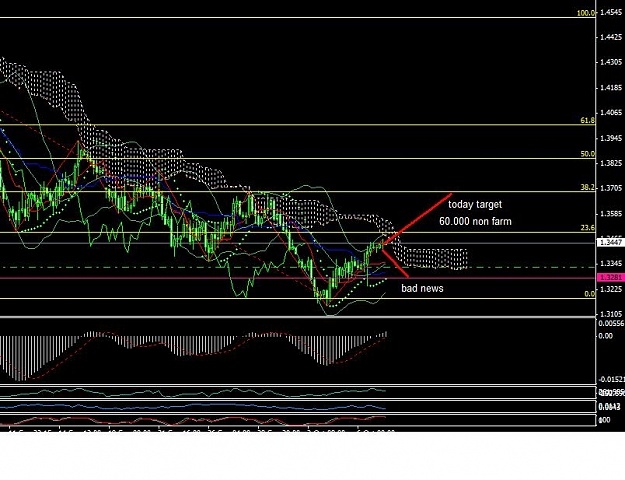Click the 1.3945 price axis value
This screenshot has height=480, width=625.
point(611,138)
